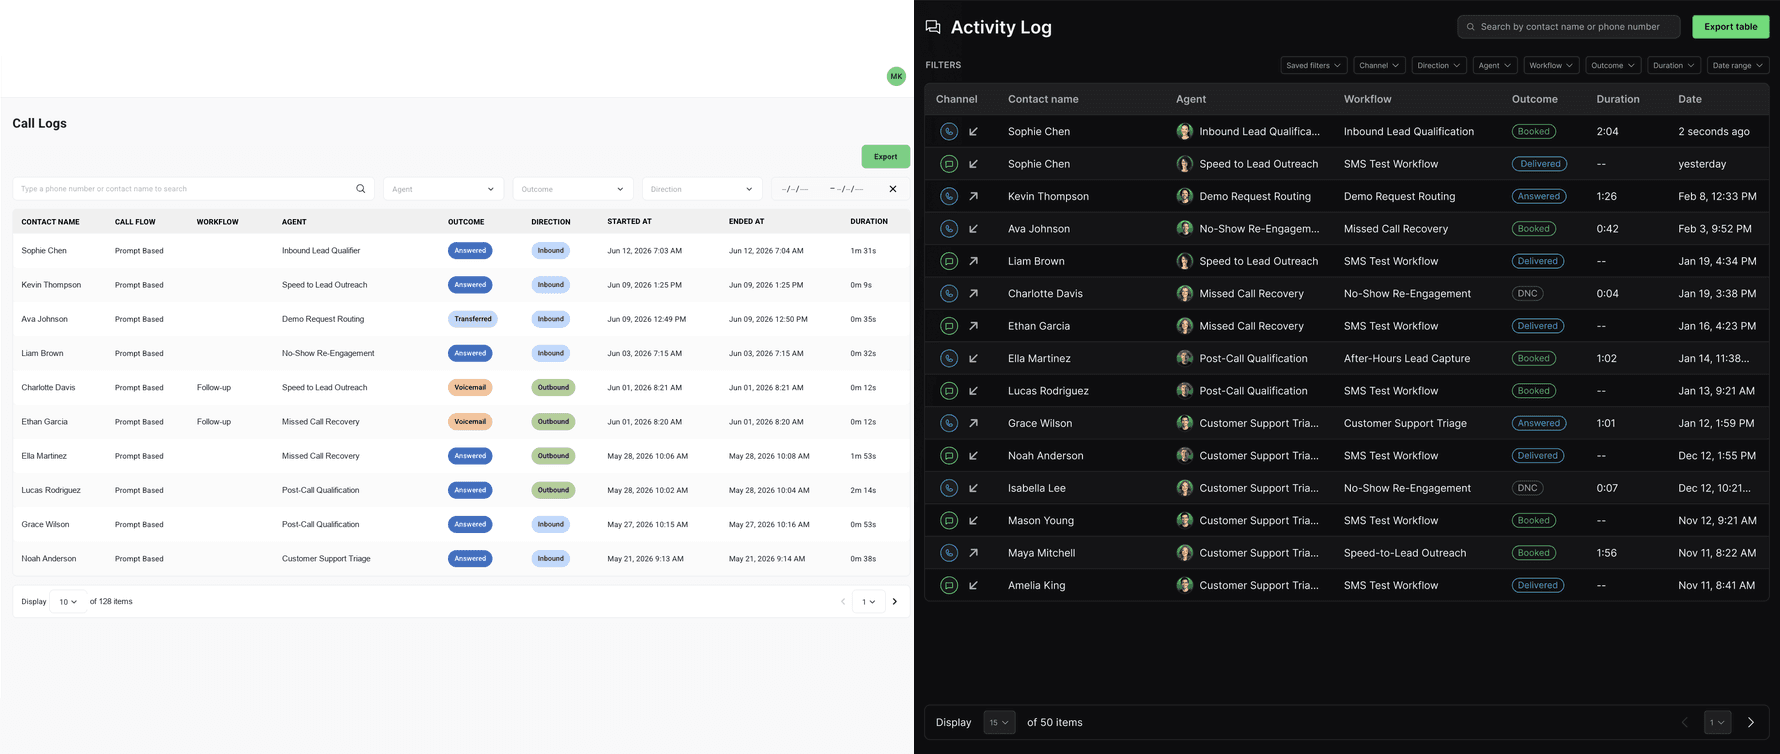Click the SMS channel icon in the Noah Anderson Activity Log row
This screenshot has width=1780, height=754.
tap(949, 456)
